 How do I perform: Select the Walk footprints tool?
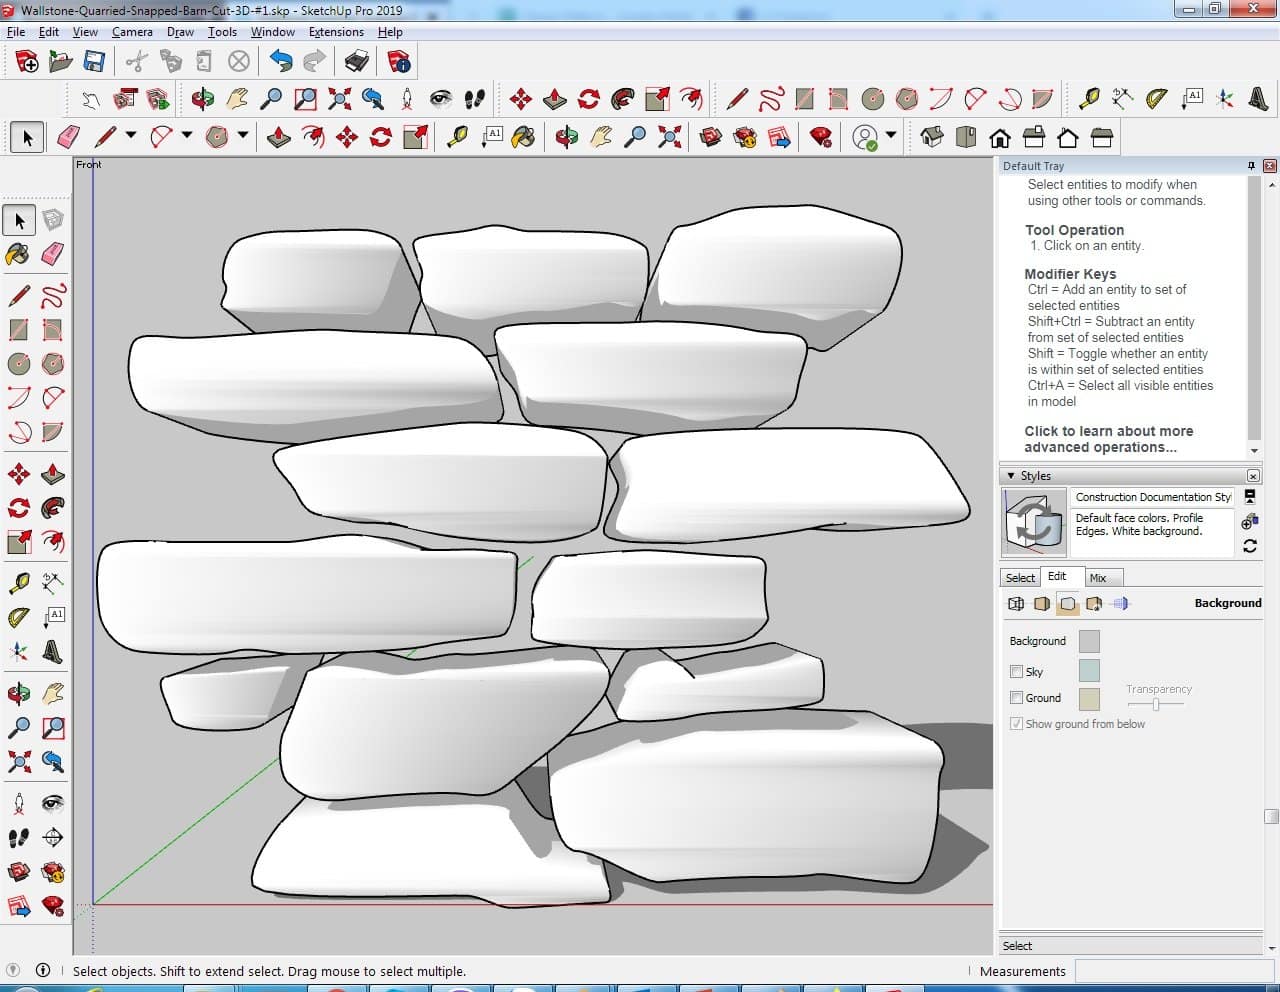point(18,837)
